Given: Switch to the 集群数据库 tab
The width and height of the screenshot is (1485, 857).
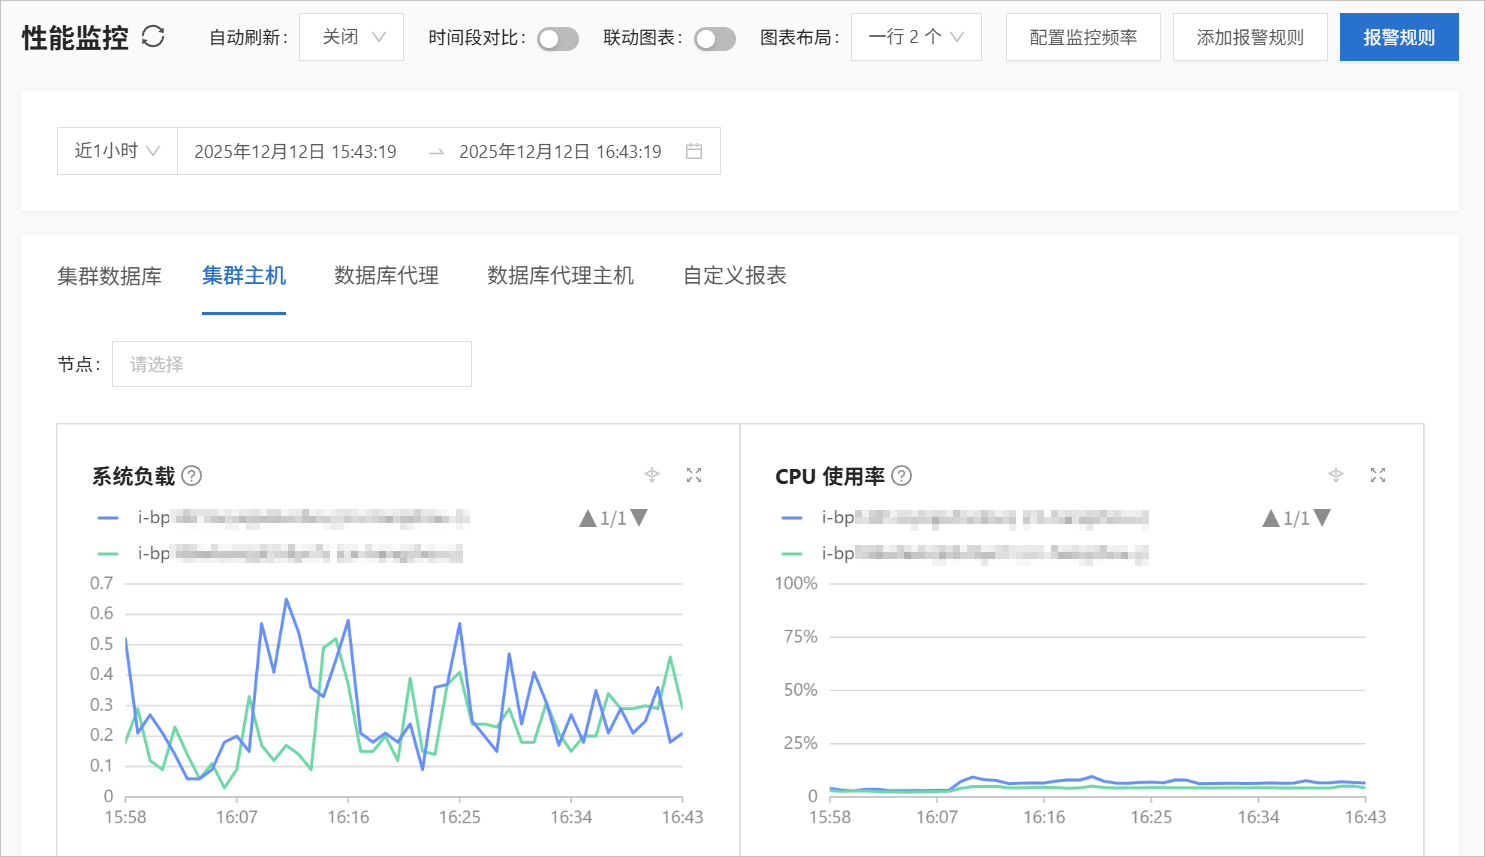Looking at the screenshot, I should (x=109, y=276).
